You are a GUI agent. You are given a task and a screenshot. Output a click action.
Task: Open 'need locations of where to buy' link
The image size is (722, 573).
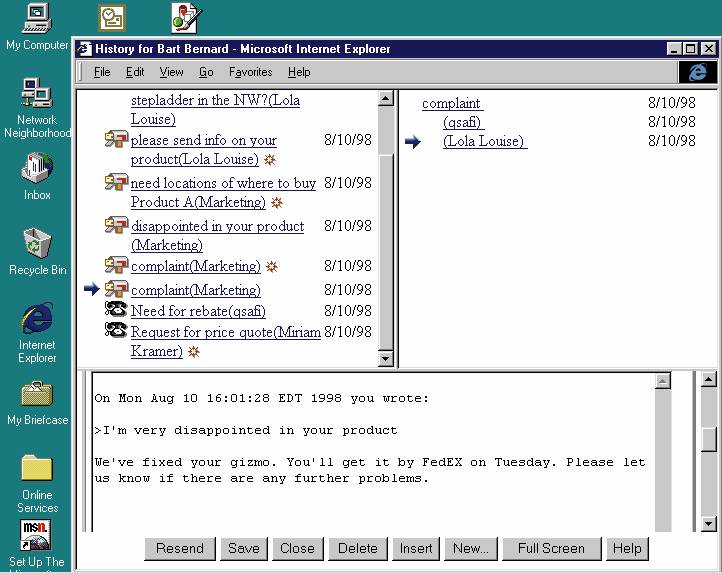click(x=223, y=183)
